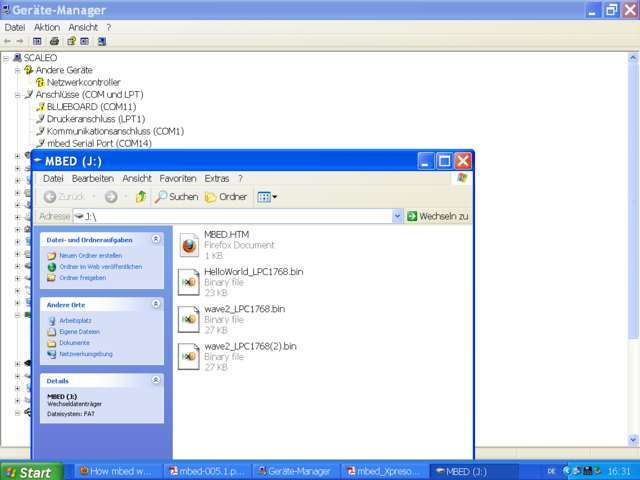Select HelloWorld_LPC1768.bin file name text
Image resolution: width=640 pixels, height=480 pixels.
pos(253,272)
